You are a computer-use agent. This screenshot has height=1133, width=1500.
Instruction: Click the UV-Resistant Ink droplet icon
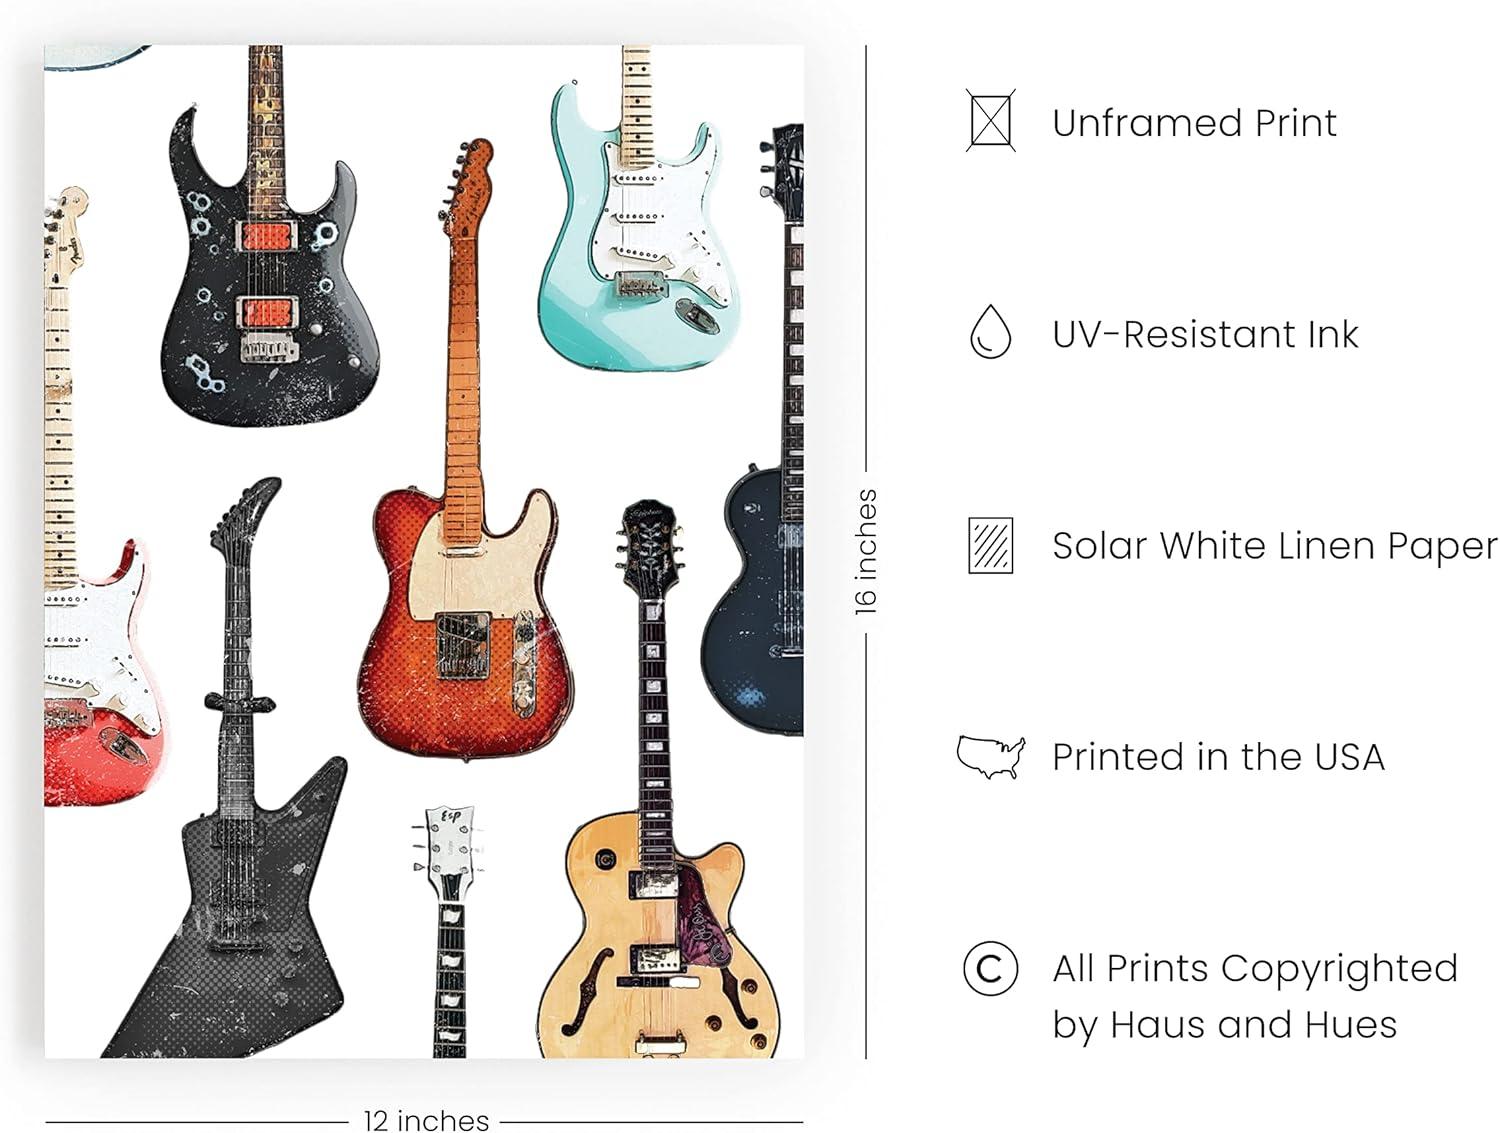pyautogui.click(x=990, y=333)
